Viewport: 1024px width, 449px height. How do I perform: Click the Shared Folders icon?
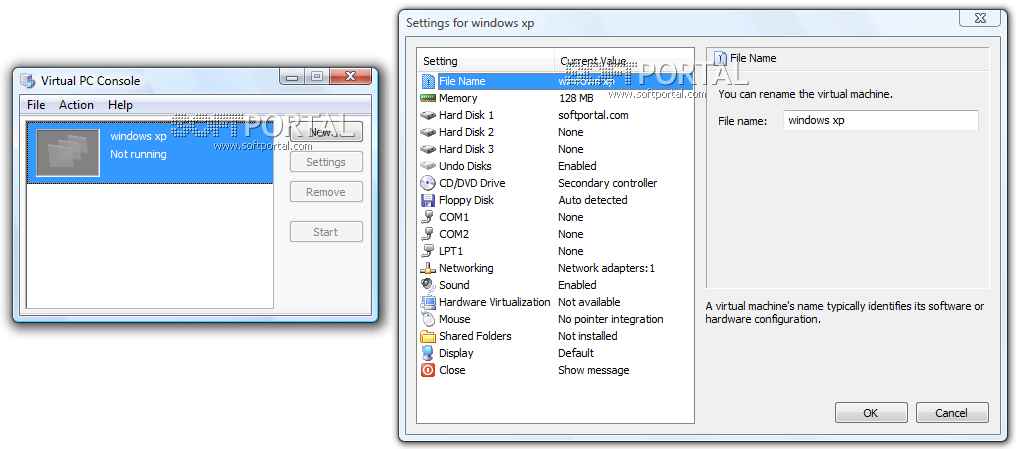pyautogui.click(x=428, y=337)
